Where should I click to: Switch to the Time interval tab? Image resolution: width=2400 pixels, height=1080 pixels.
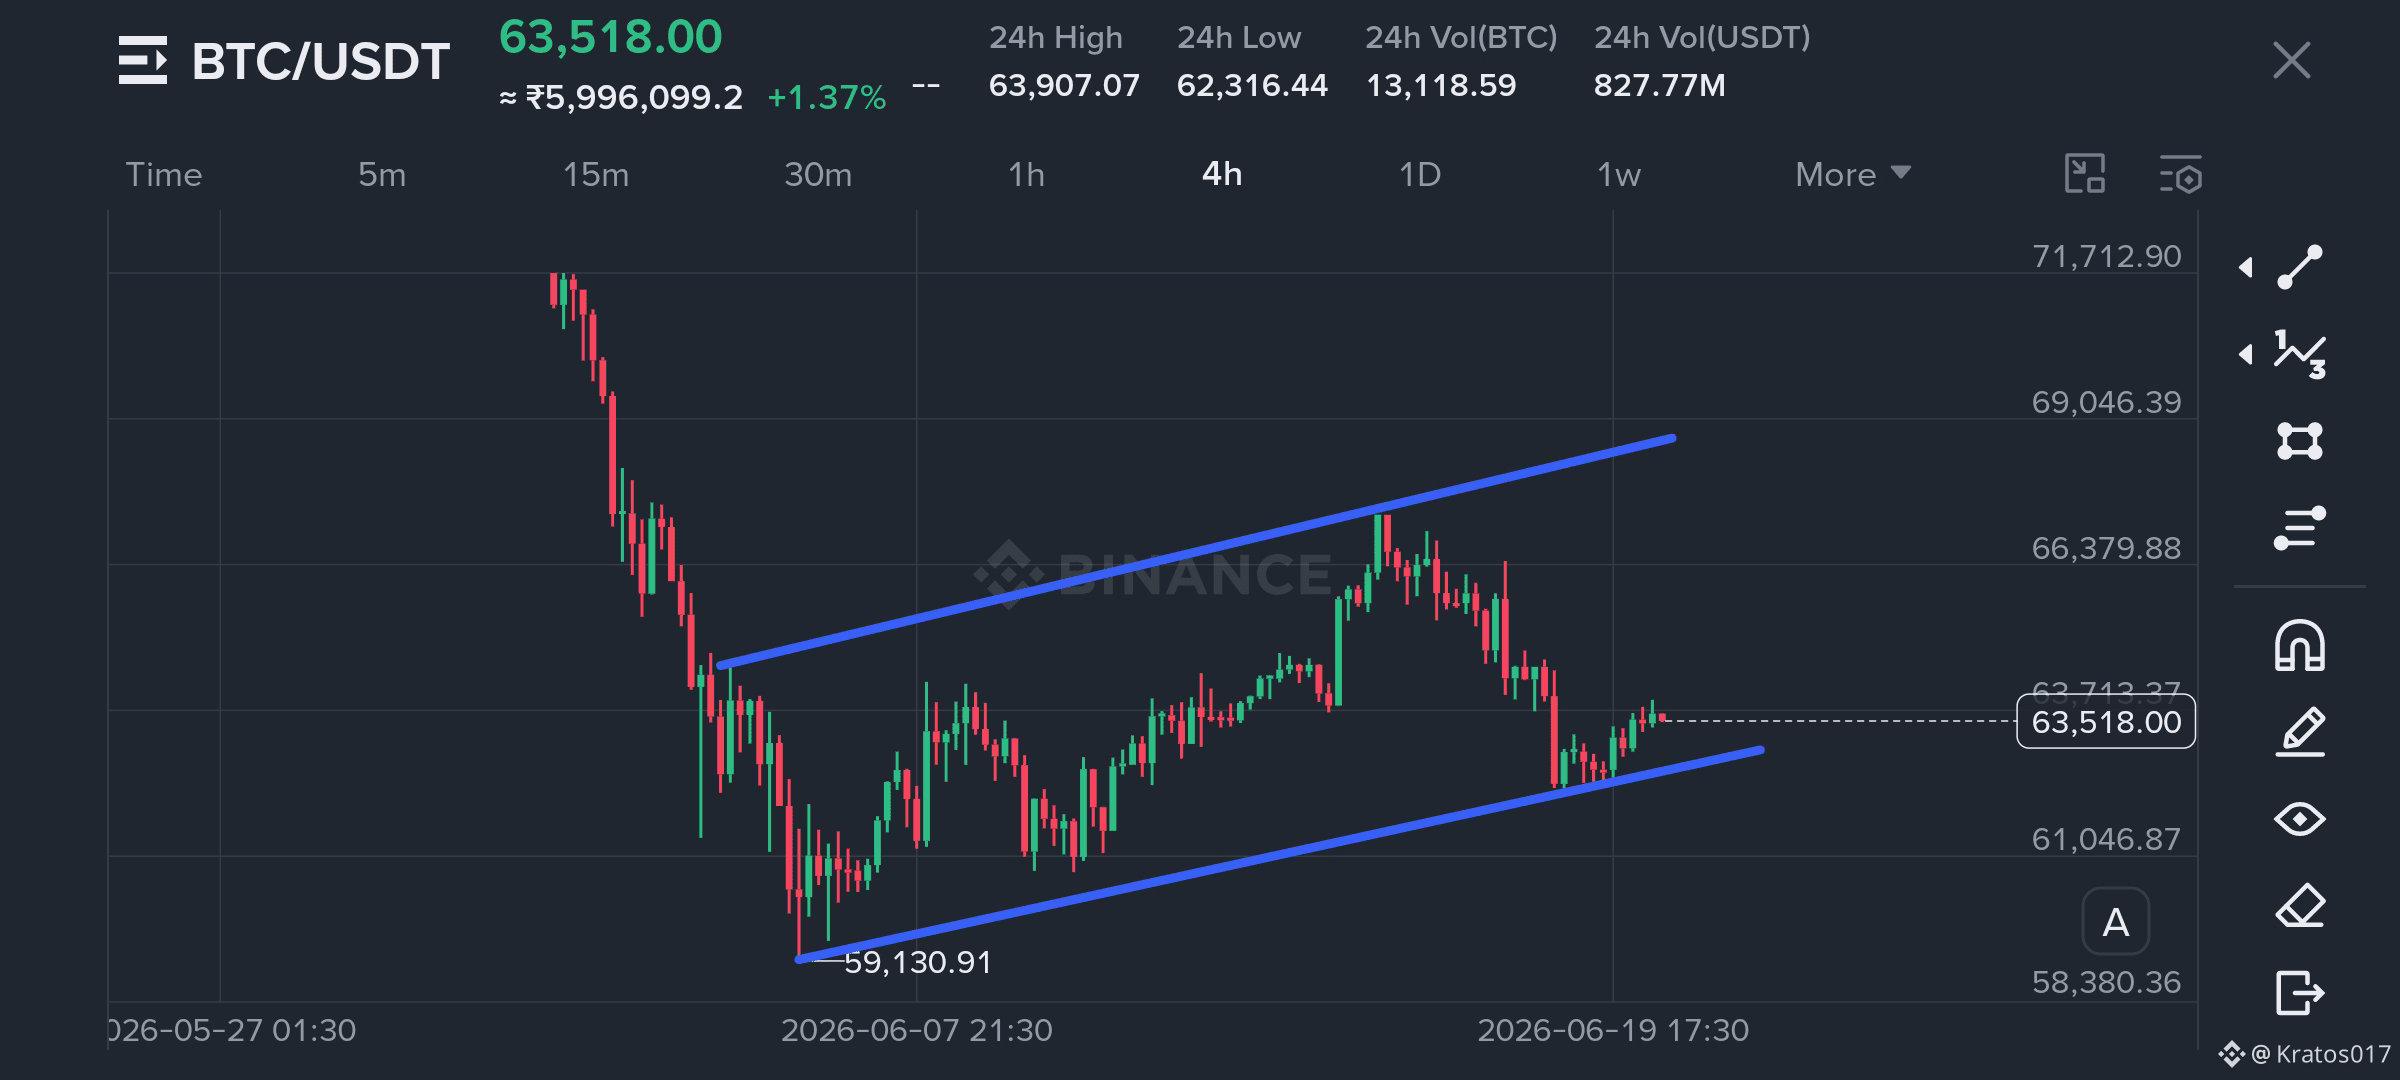coord(164,174)
